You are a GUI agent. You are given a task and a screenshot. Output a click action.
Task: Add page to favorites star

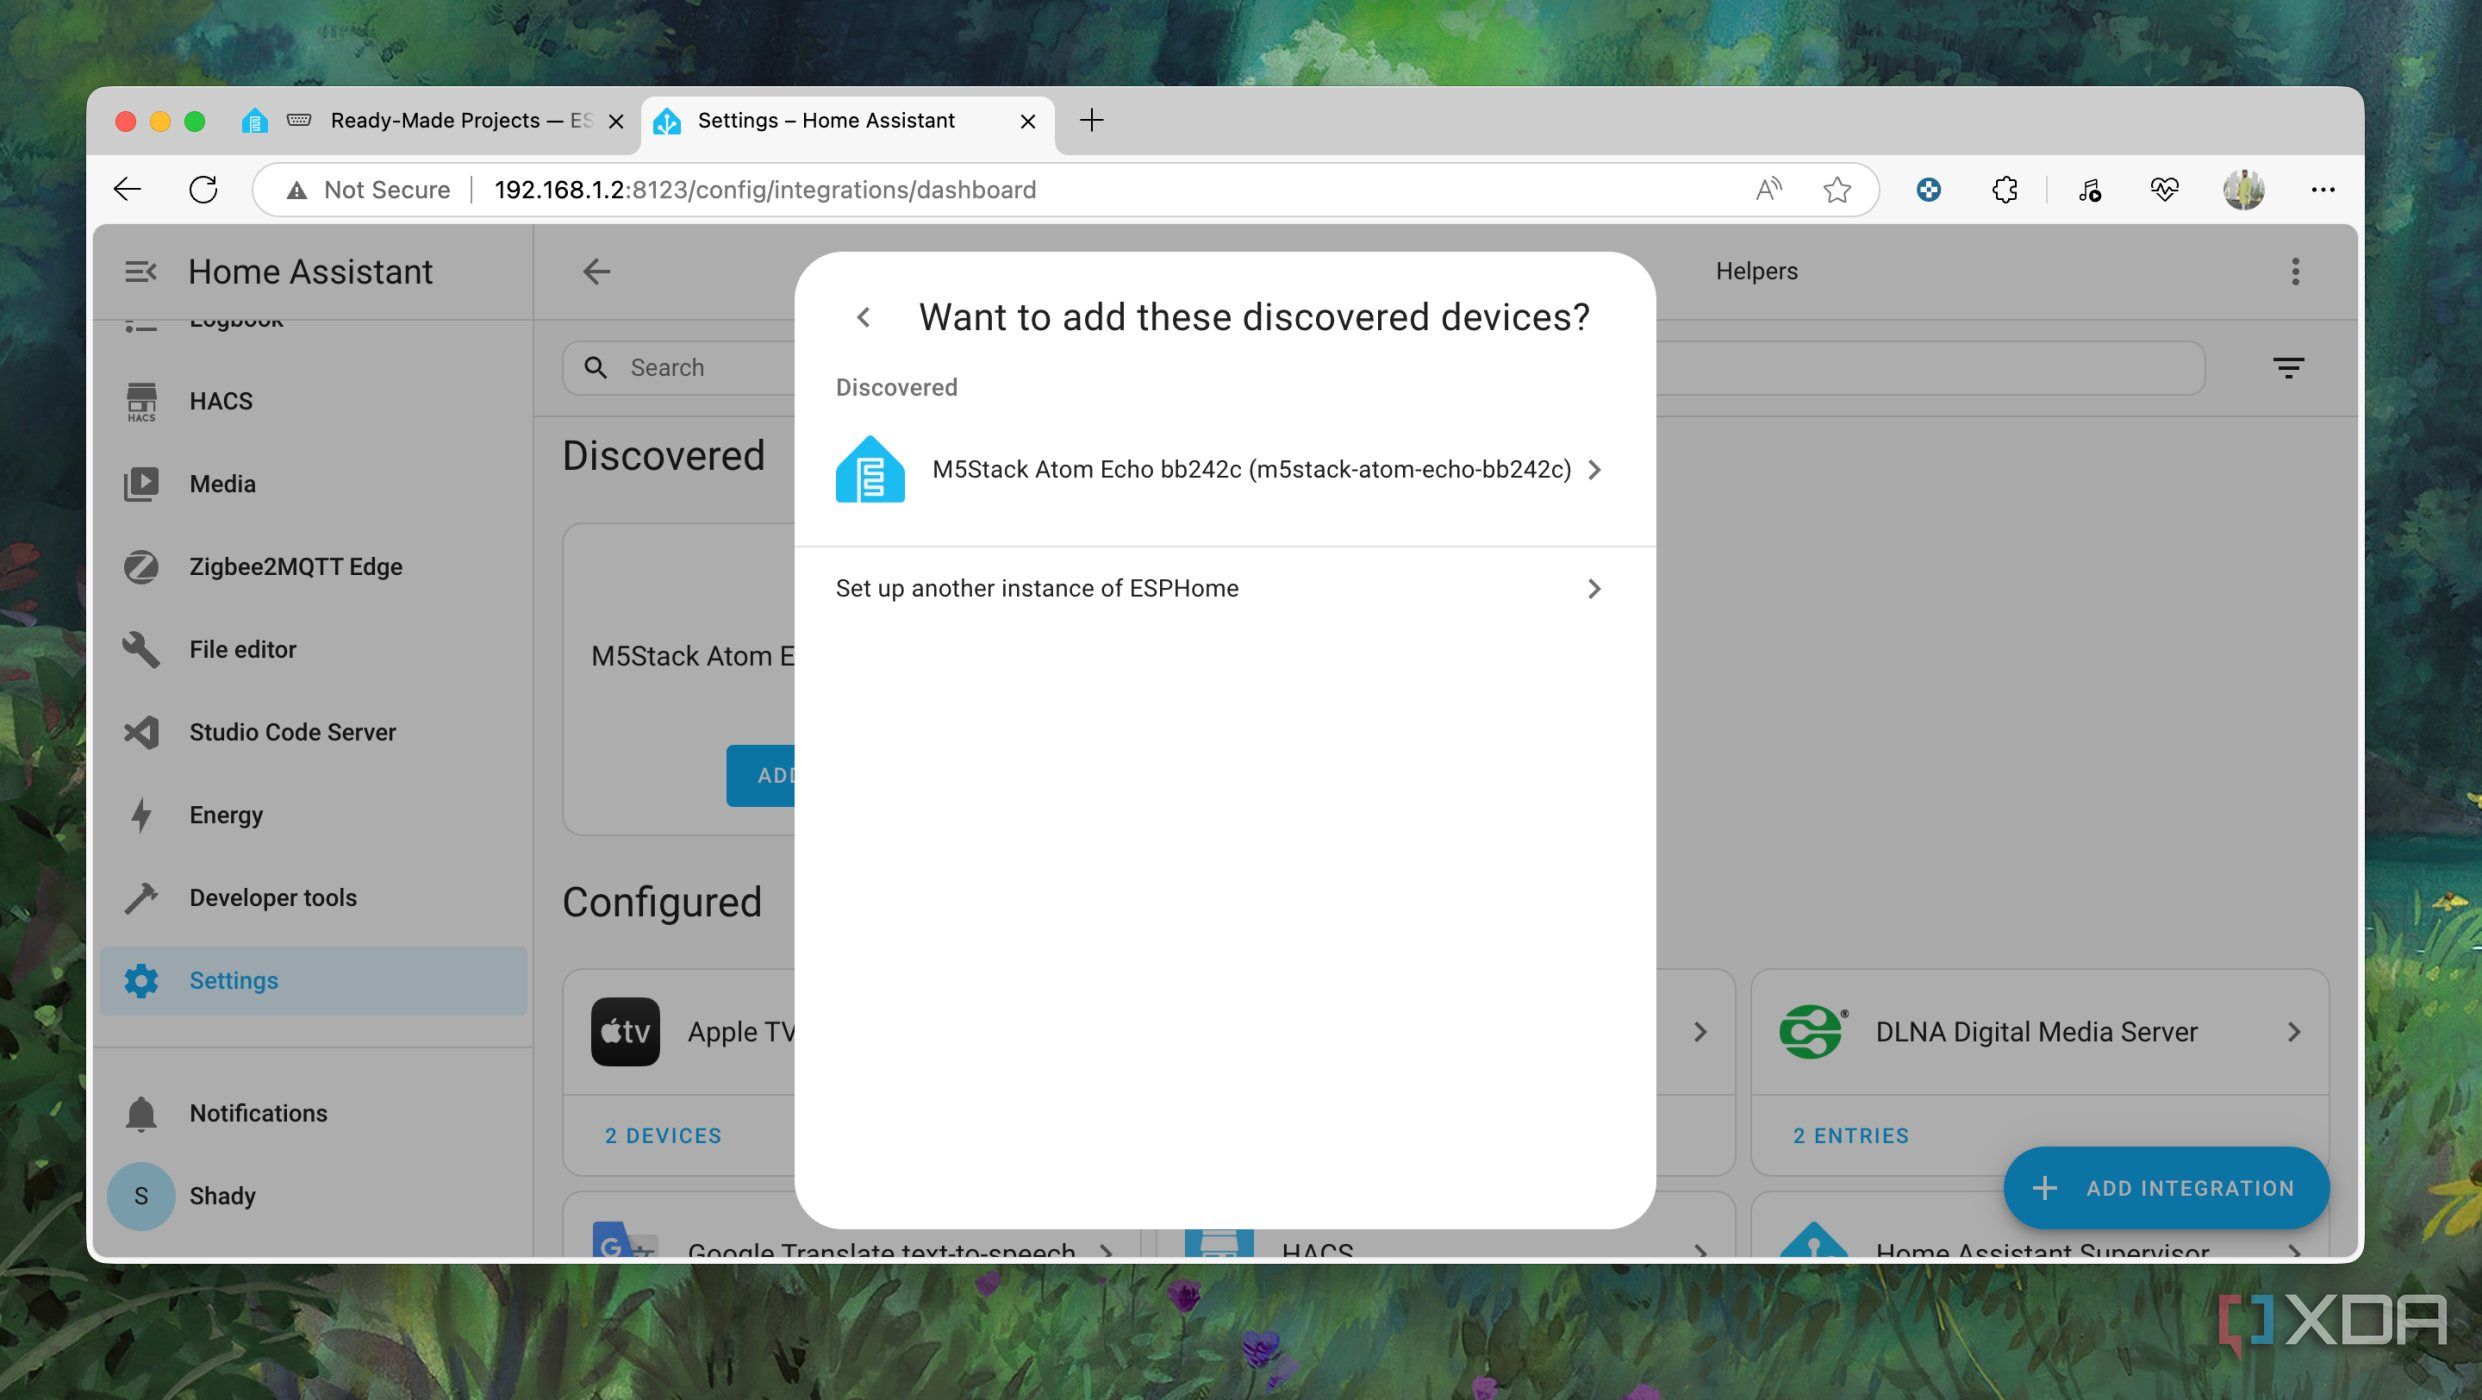pyautogui.click(x=1837, y=190)
